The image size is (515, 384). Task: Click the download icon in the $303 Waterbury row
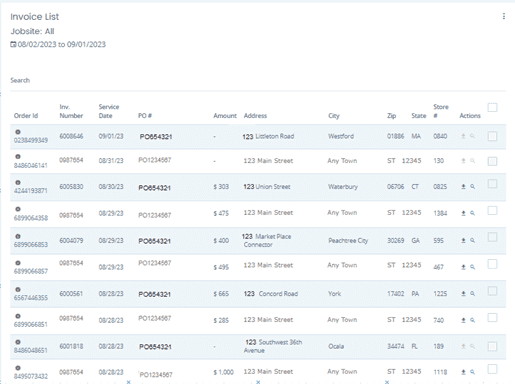click(x=463, y=187)
